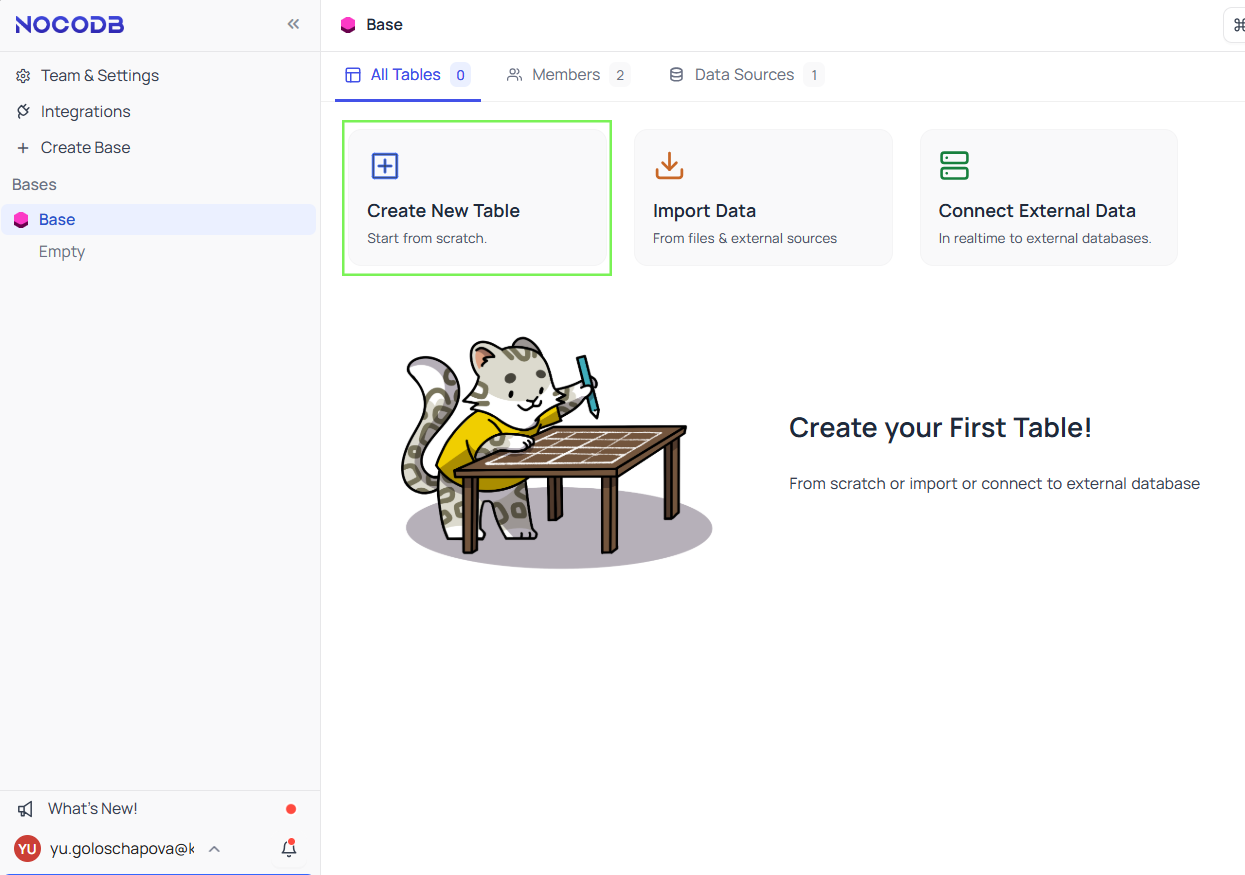Switch to the Members tab

pyautogui.click(x=567, y=75)
